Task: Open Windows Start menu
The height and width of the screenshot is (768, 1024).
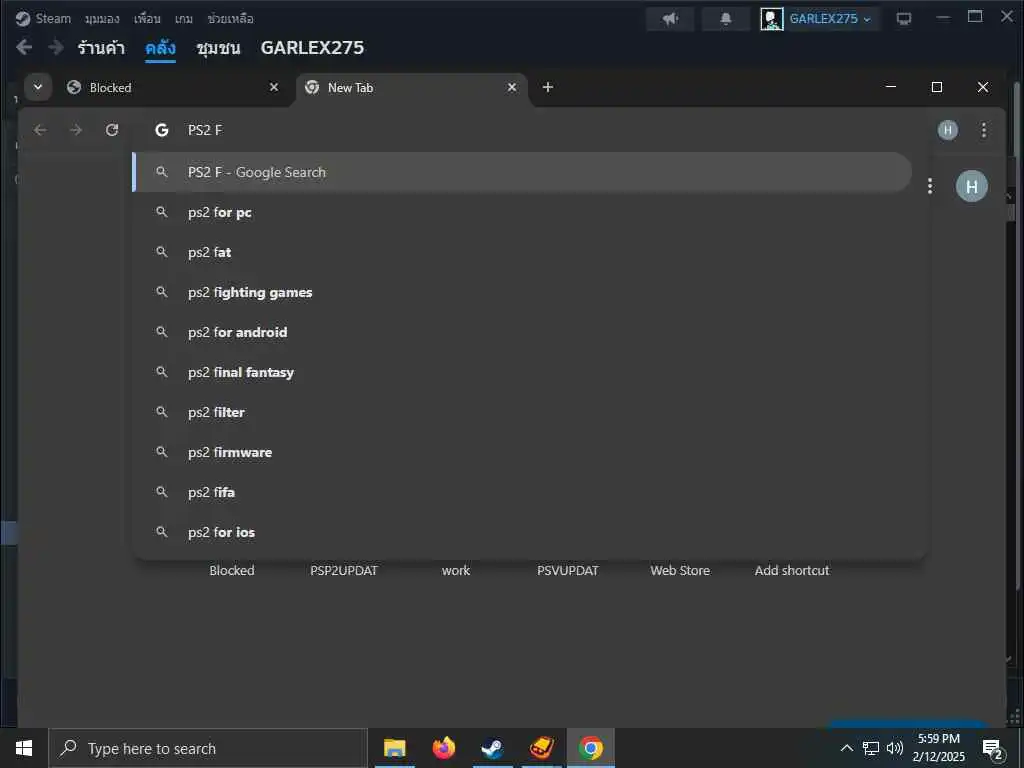Action: [24, 748]
